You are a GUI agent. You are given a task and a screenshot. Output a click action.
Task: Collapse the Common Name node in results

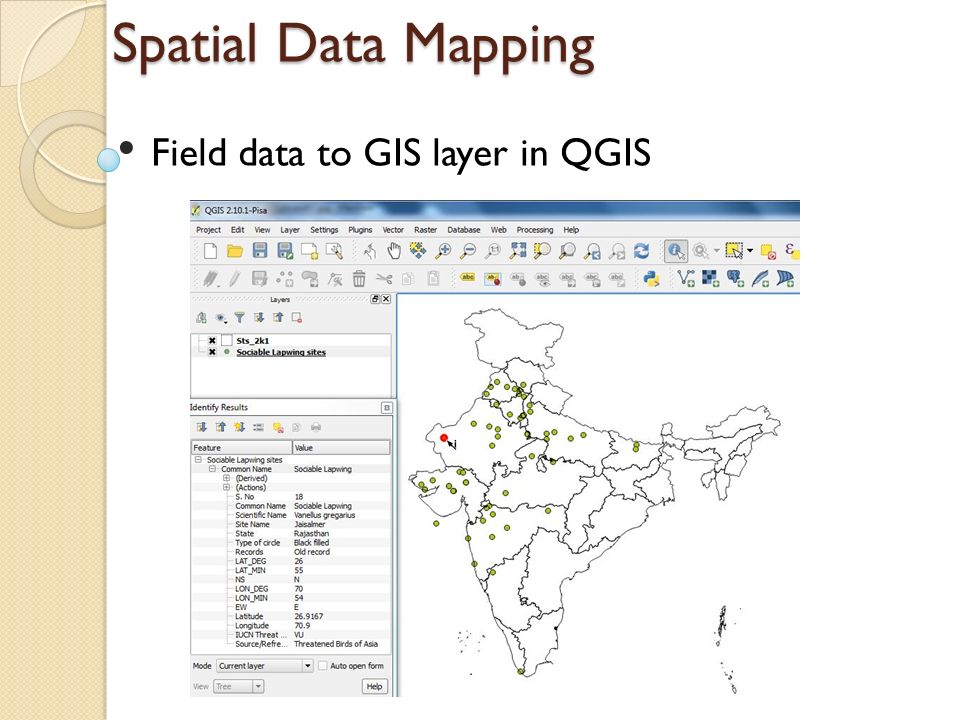pyautogui.click(x=212, y=469)
